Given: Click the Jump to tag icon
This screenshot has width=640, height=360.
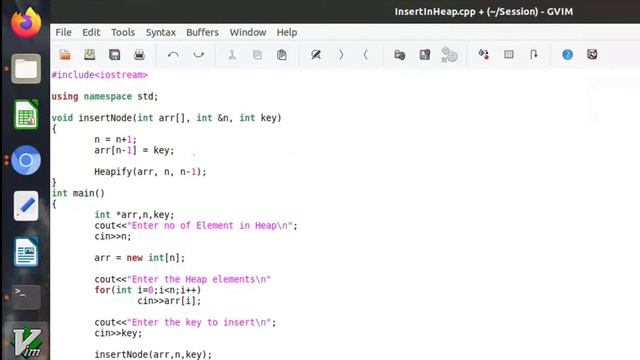Looking at the screenshot, I should [x=533, y=54].
